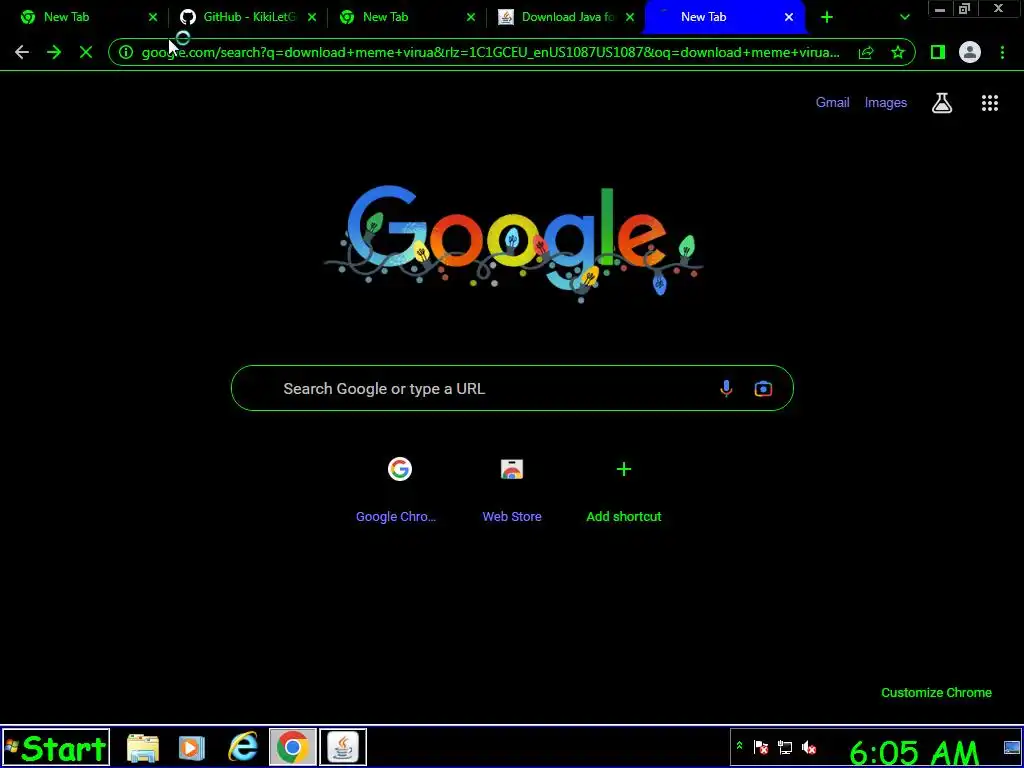Open site information icon in address bar
The height and width of the screenshot is (768, 1024).
click(126, 52)
